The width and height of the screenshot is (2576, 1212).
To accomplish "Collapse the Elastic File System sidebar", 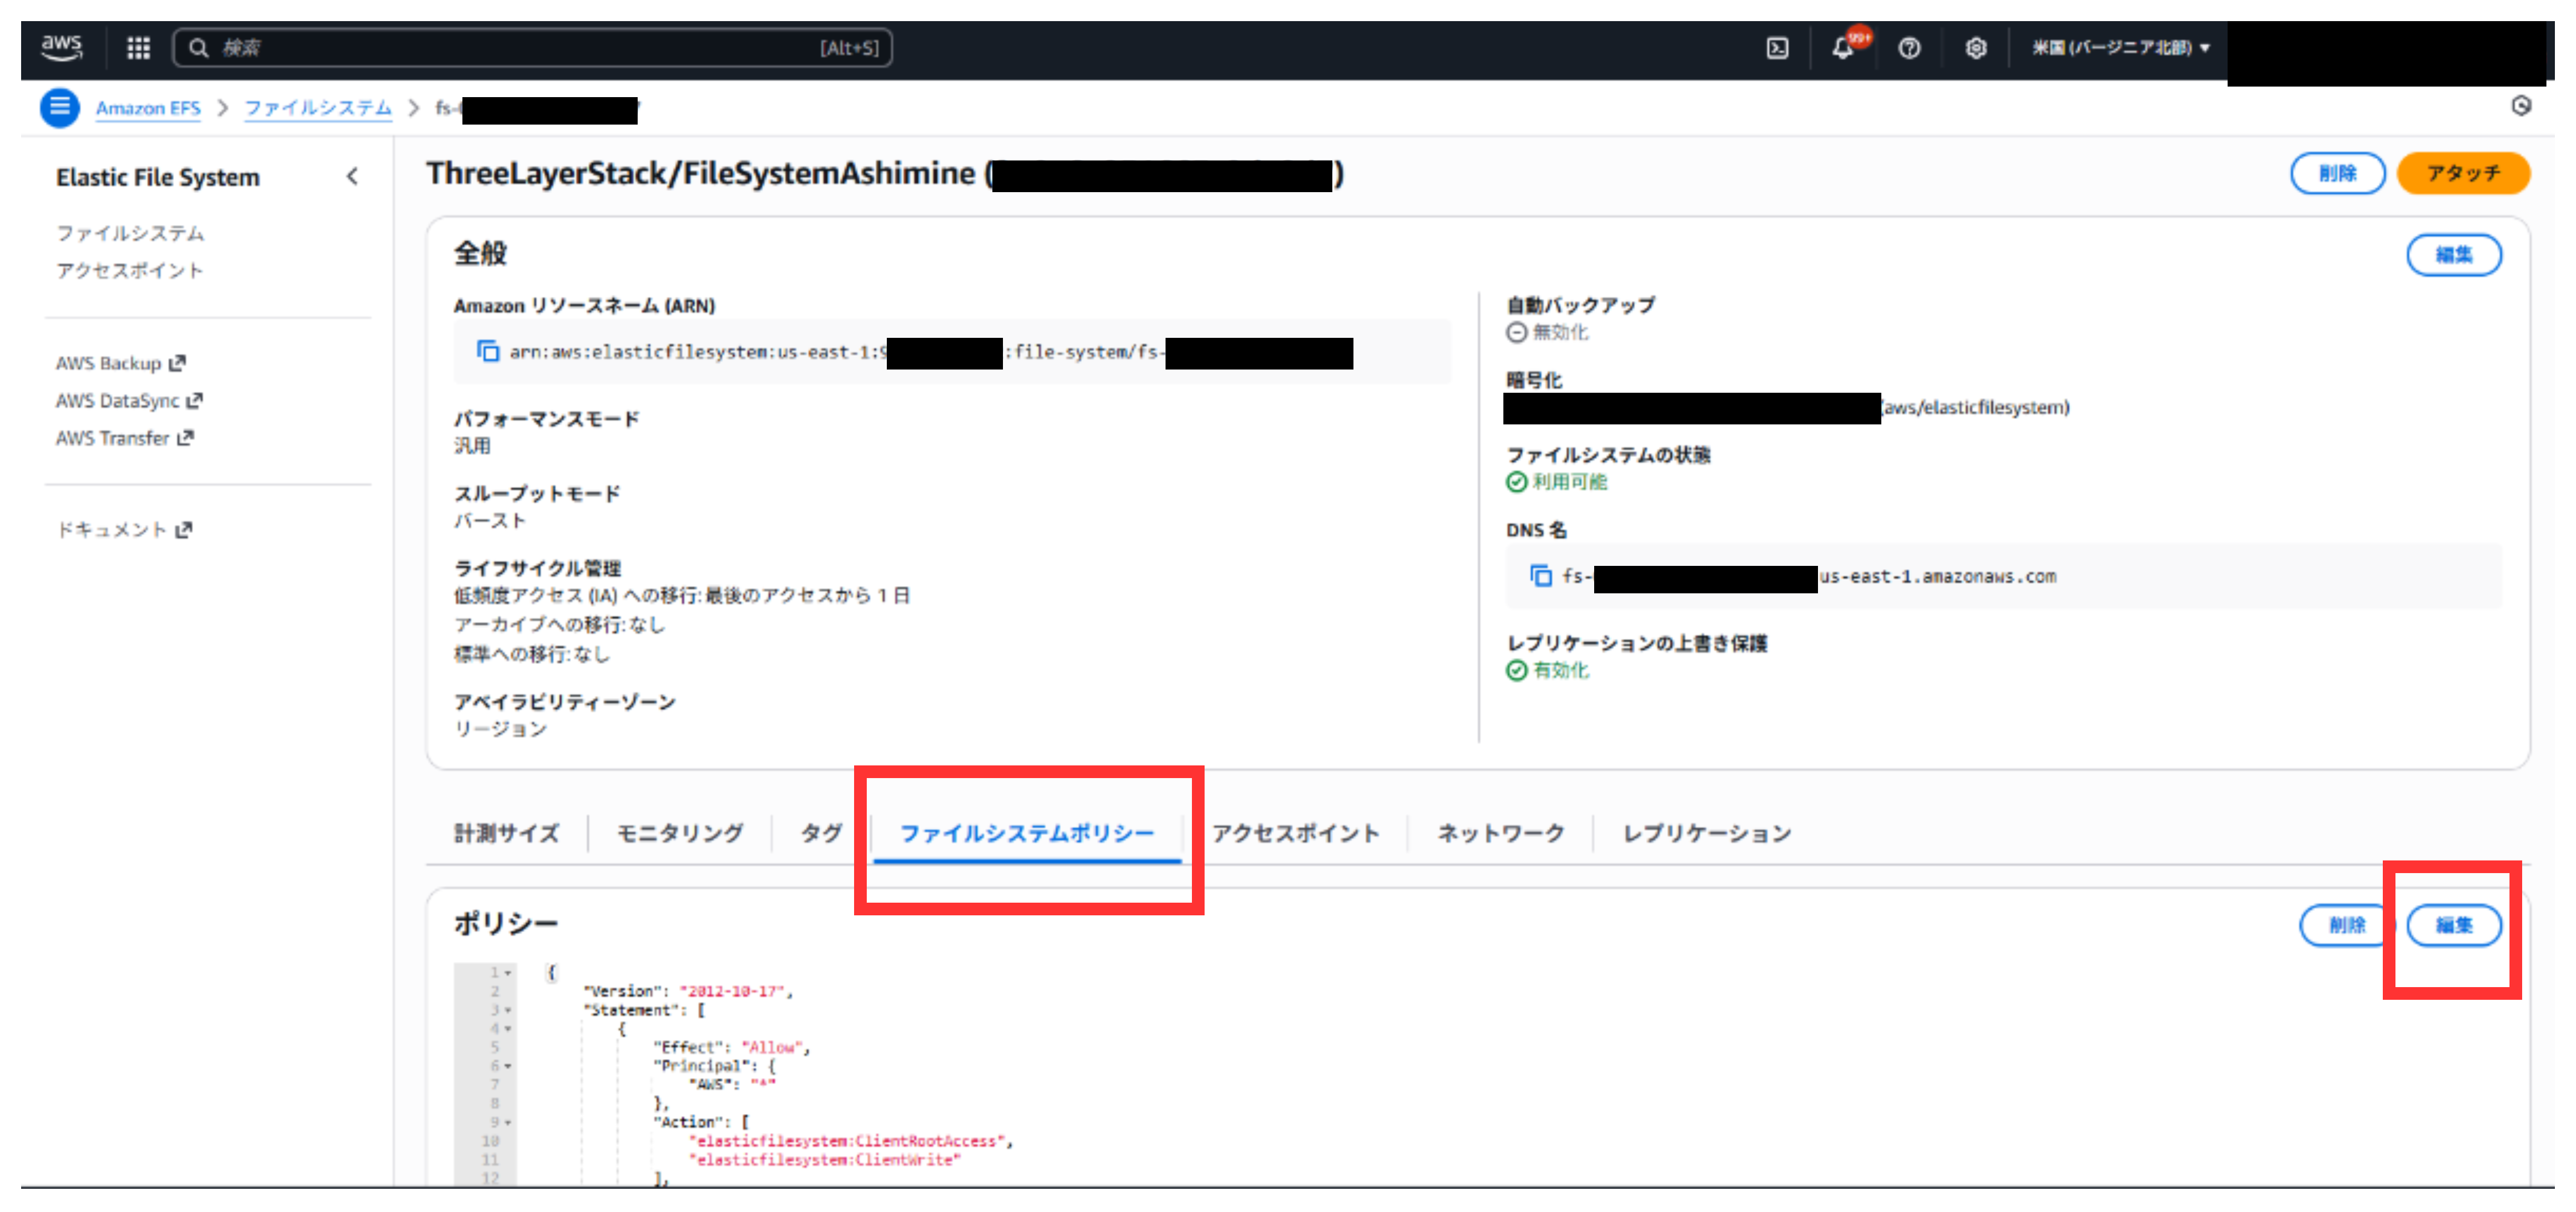I will point(353,176).
